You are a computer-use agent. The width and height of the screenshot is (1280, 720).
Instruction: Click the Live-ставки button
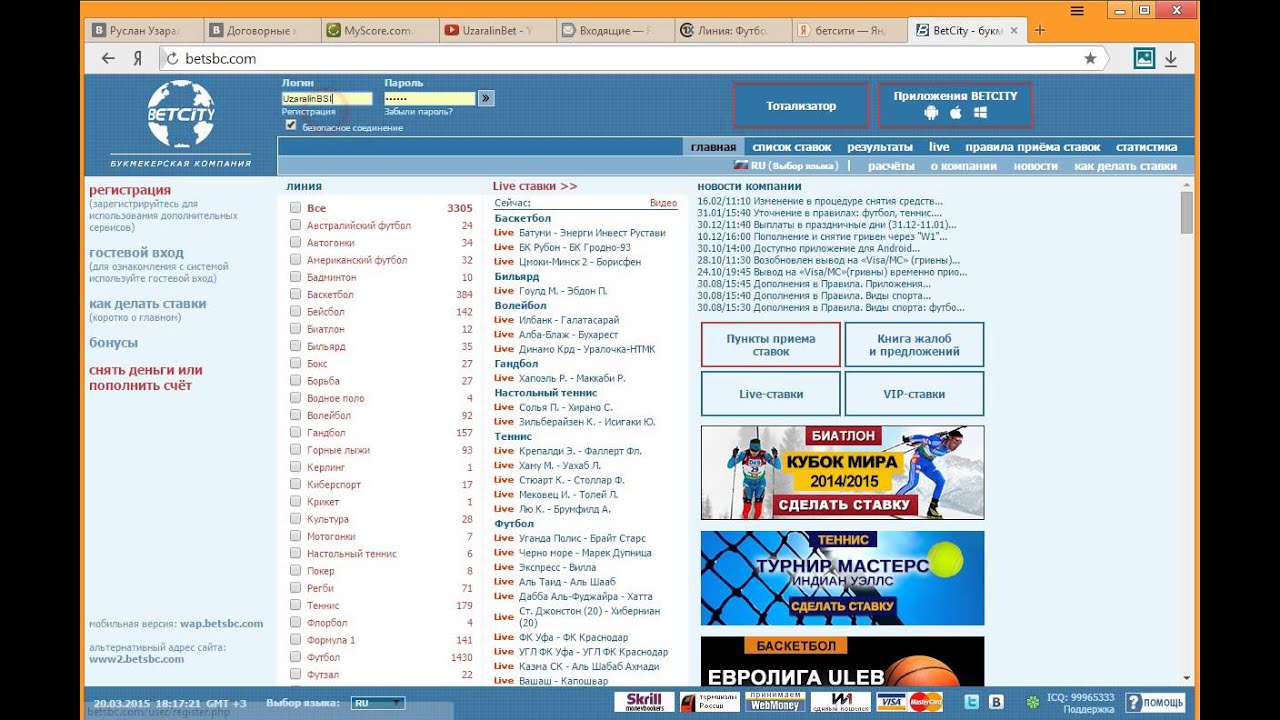pos(771,394)
